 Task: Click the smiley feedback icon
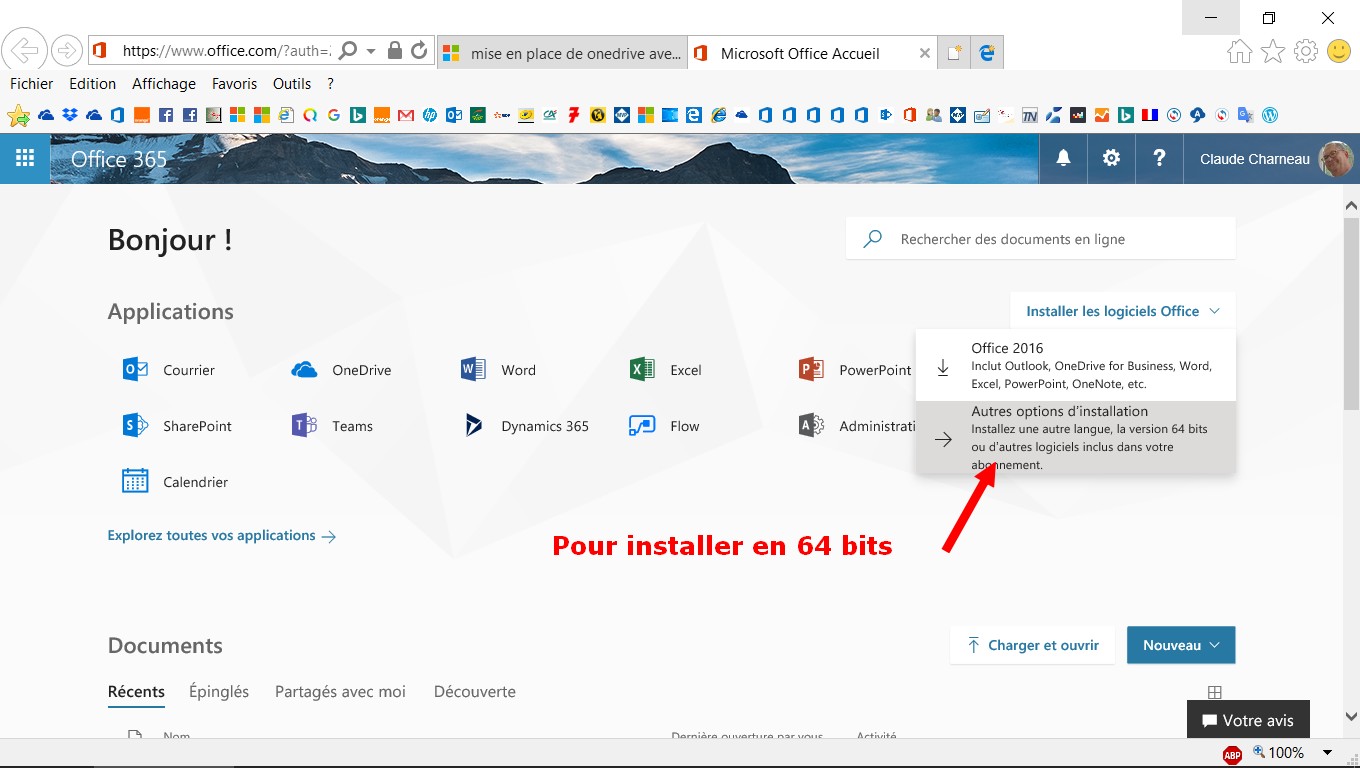point(1339,51)
